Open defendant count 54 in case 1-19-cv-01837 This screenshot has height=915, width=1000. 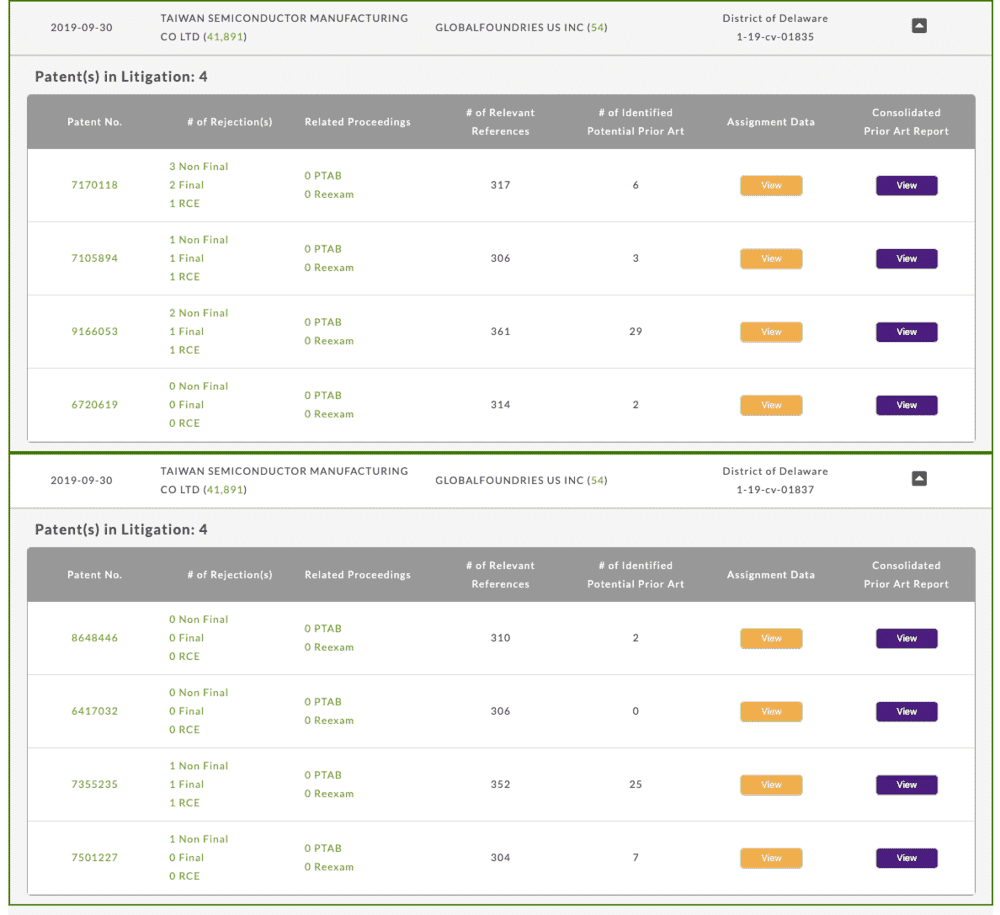pos(597,480)
